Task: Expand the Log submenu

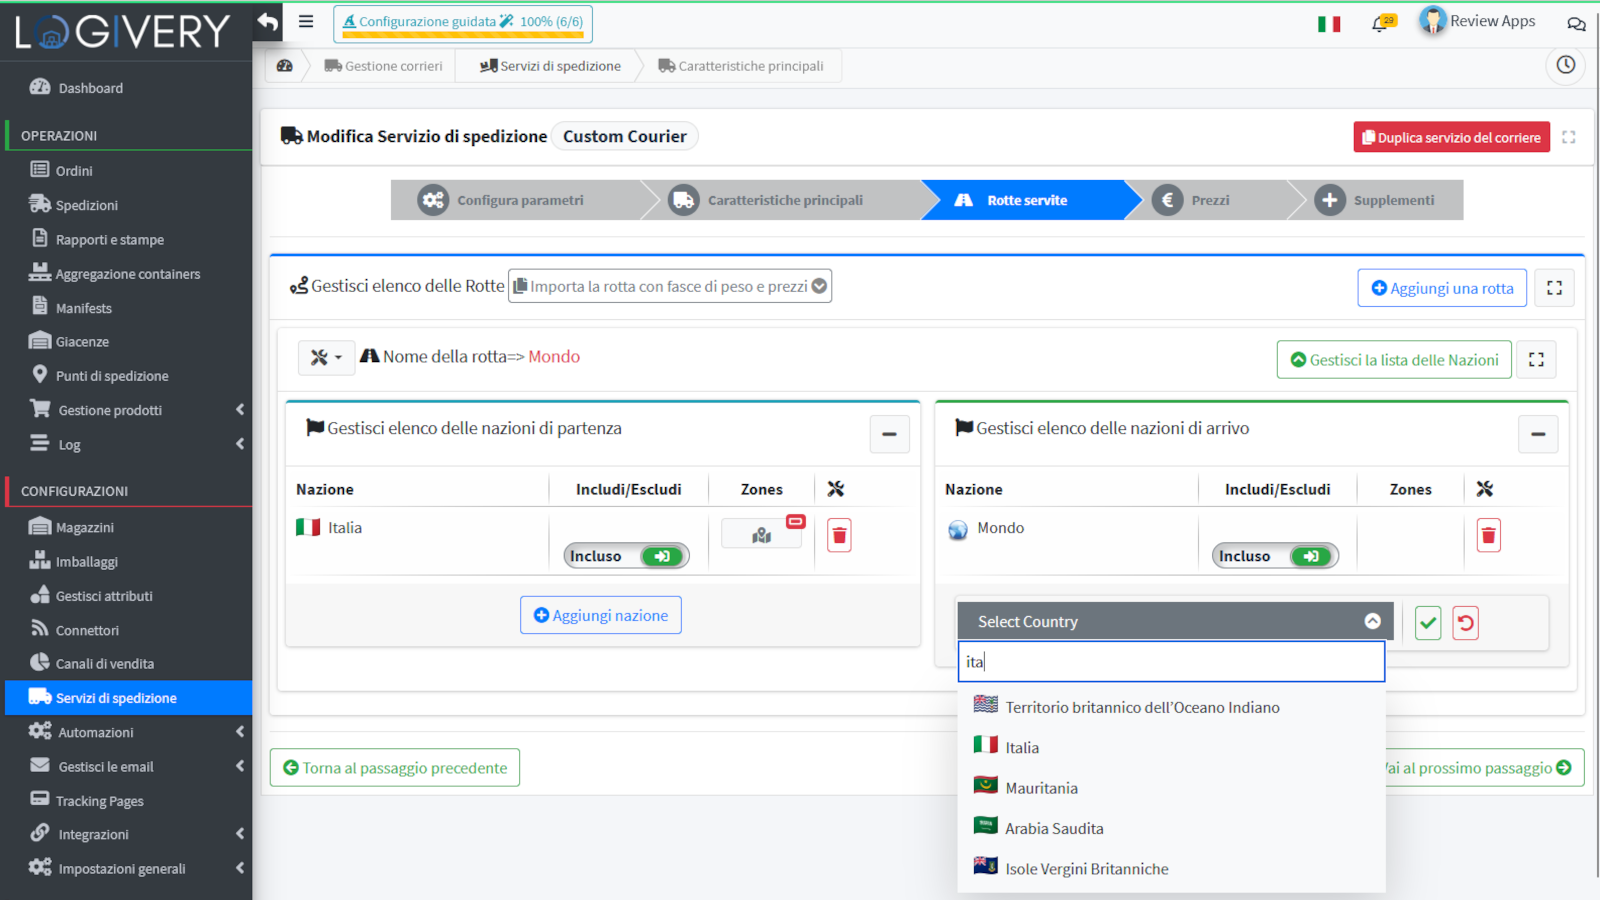Action: coord(240,444)
